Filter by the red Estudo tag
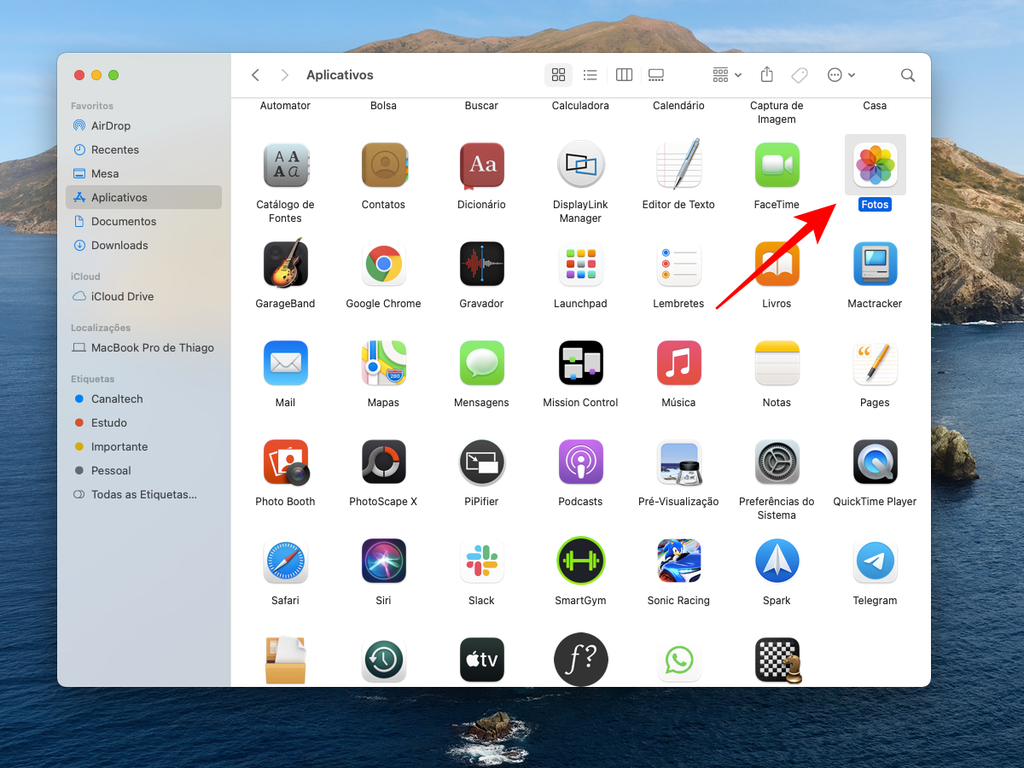 point(144,423)
